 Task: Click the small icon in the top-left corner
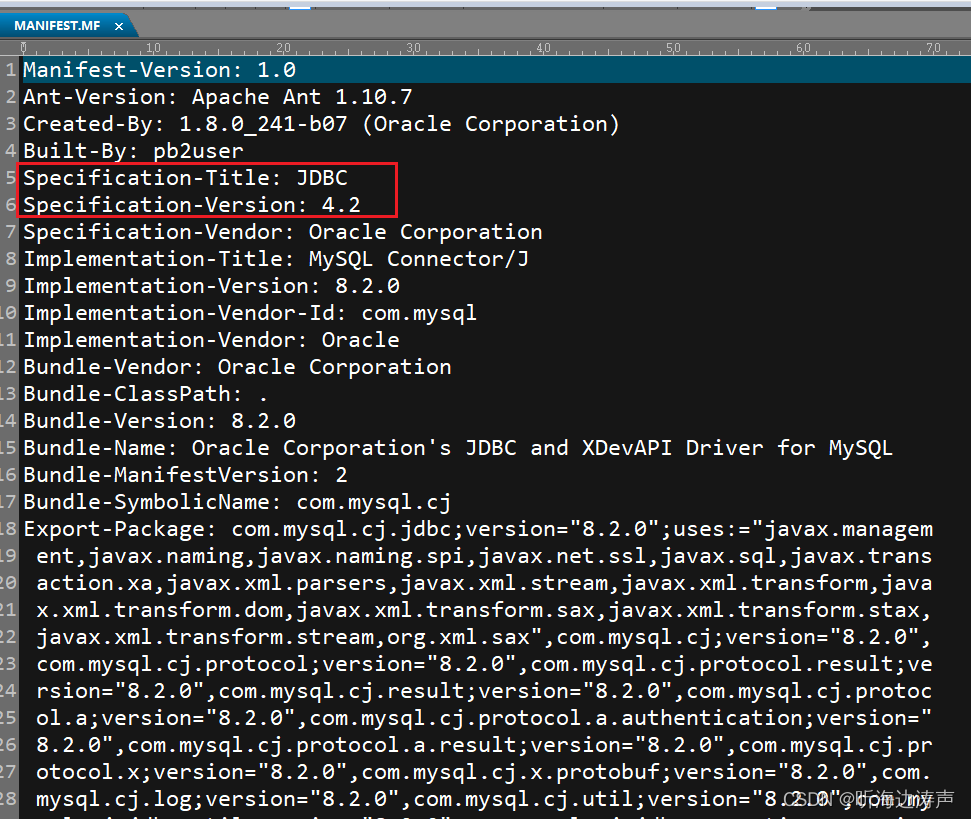10,8
